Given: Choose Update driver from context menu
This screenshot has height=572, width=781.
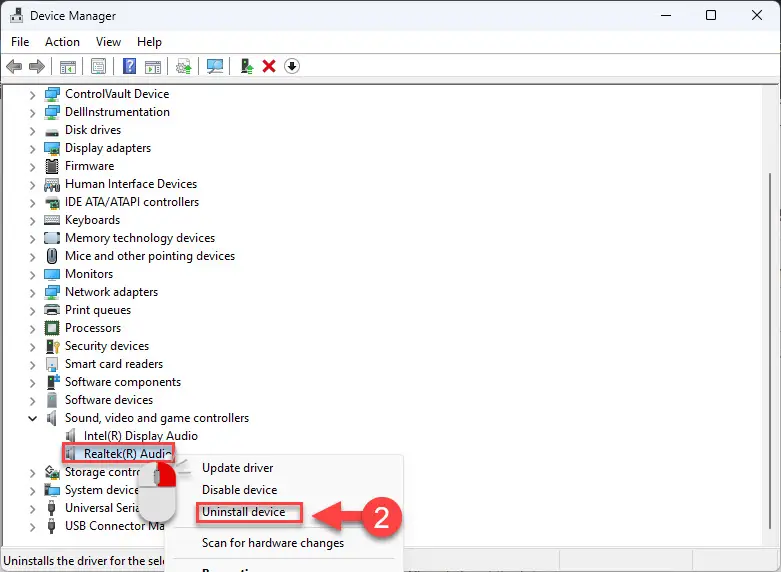Looking at the screenshot, I should tap(237, 468).
